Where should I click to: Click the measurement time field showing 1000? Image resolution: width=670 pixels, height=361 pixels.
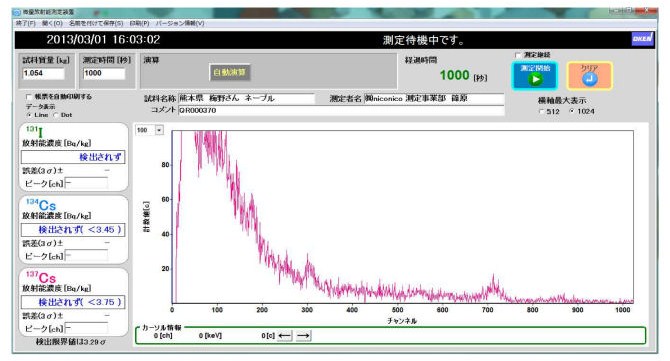pyautogui.click(x=104, y=73)
